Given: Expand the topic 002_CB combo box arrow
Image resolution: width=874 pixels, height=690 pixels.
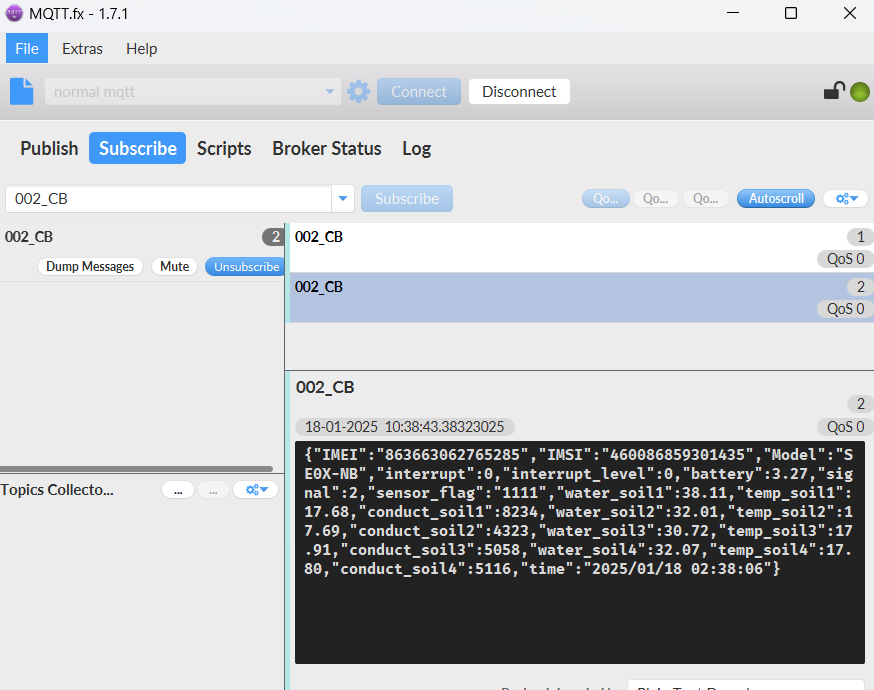Looking at the screenshot, I should tap(343, 198).
